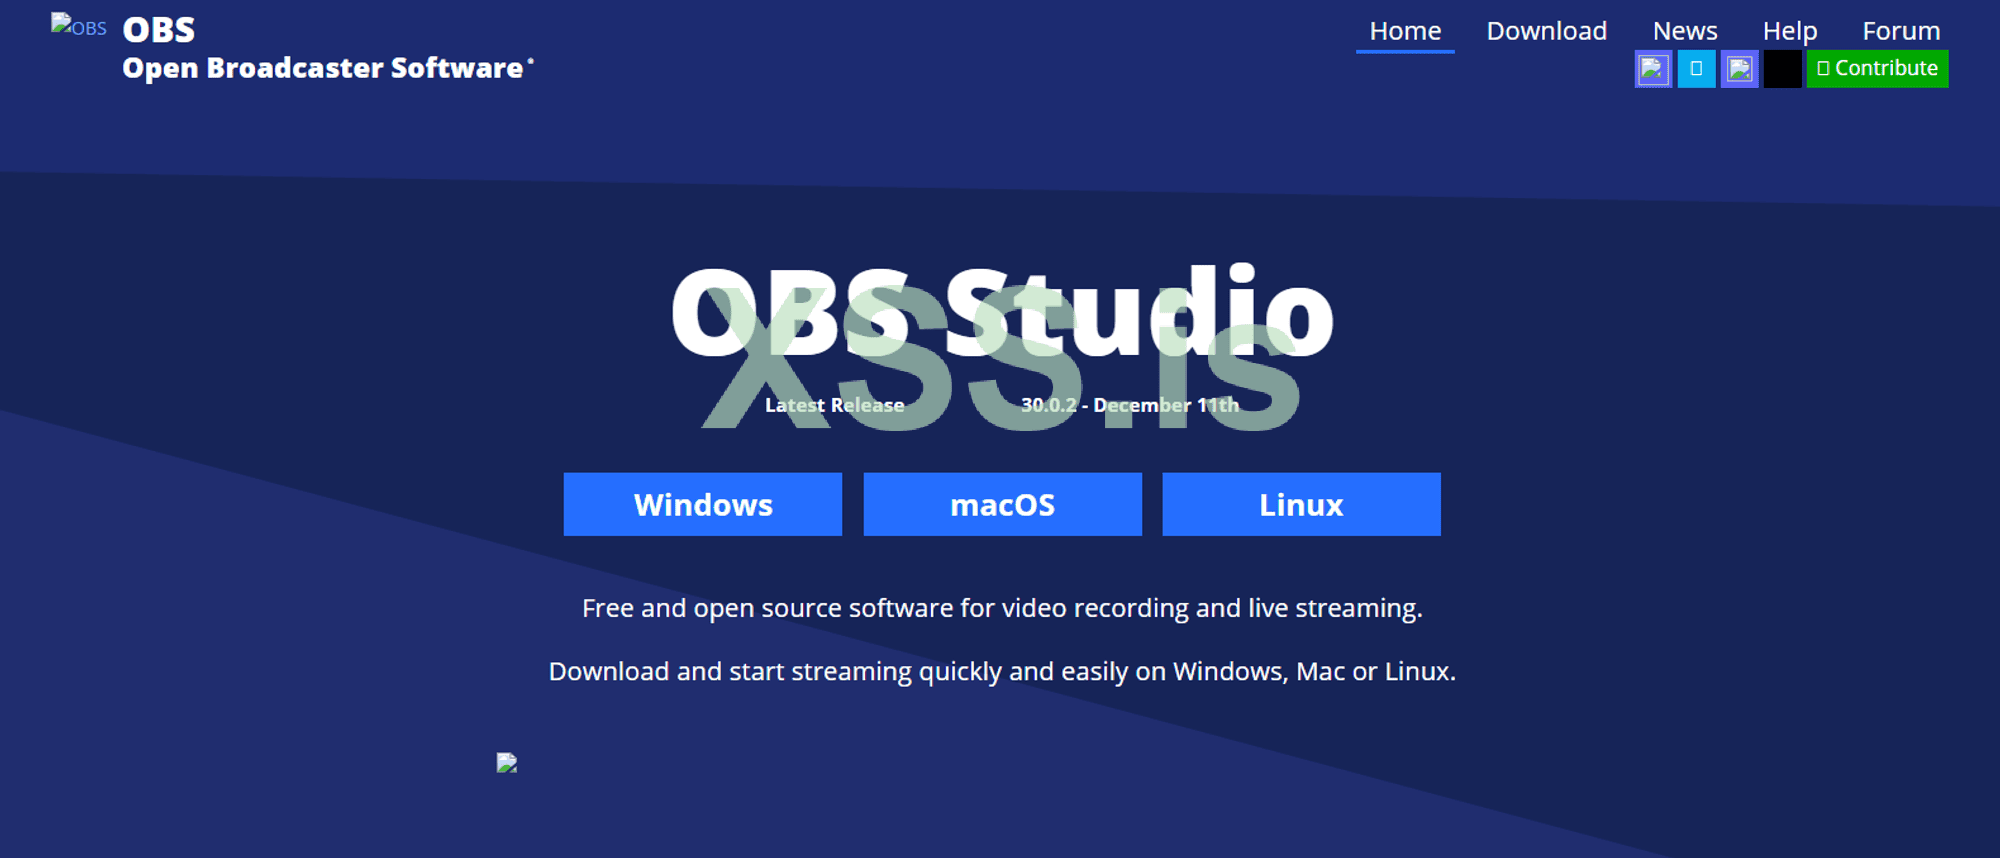
Task: Click the broken preview image below the description
Action: pos(507,763)
